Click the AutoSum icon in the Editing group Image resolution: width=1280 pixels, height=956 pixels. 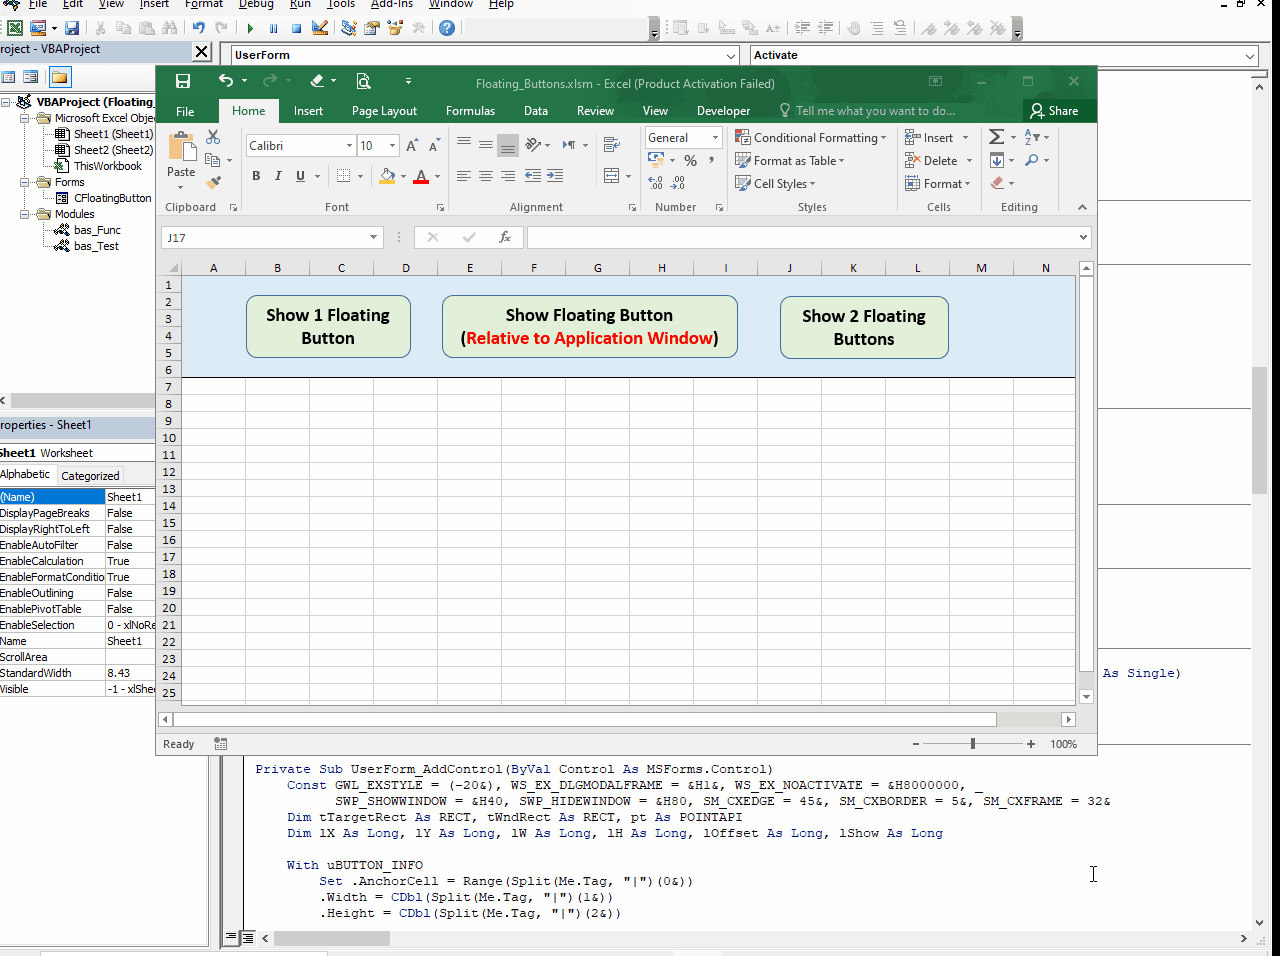click(x=995, y=137)
